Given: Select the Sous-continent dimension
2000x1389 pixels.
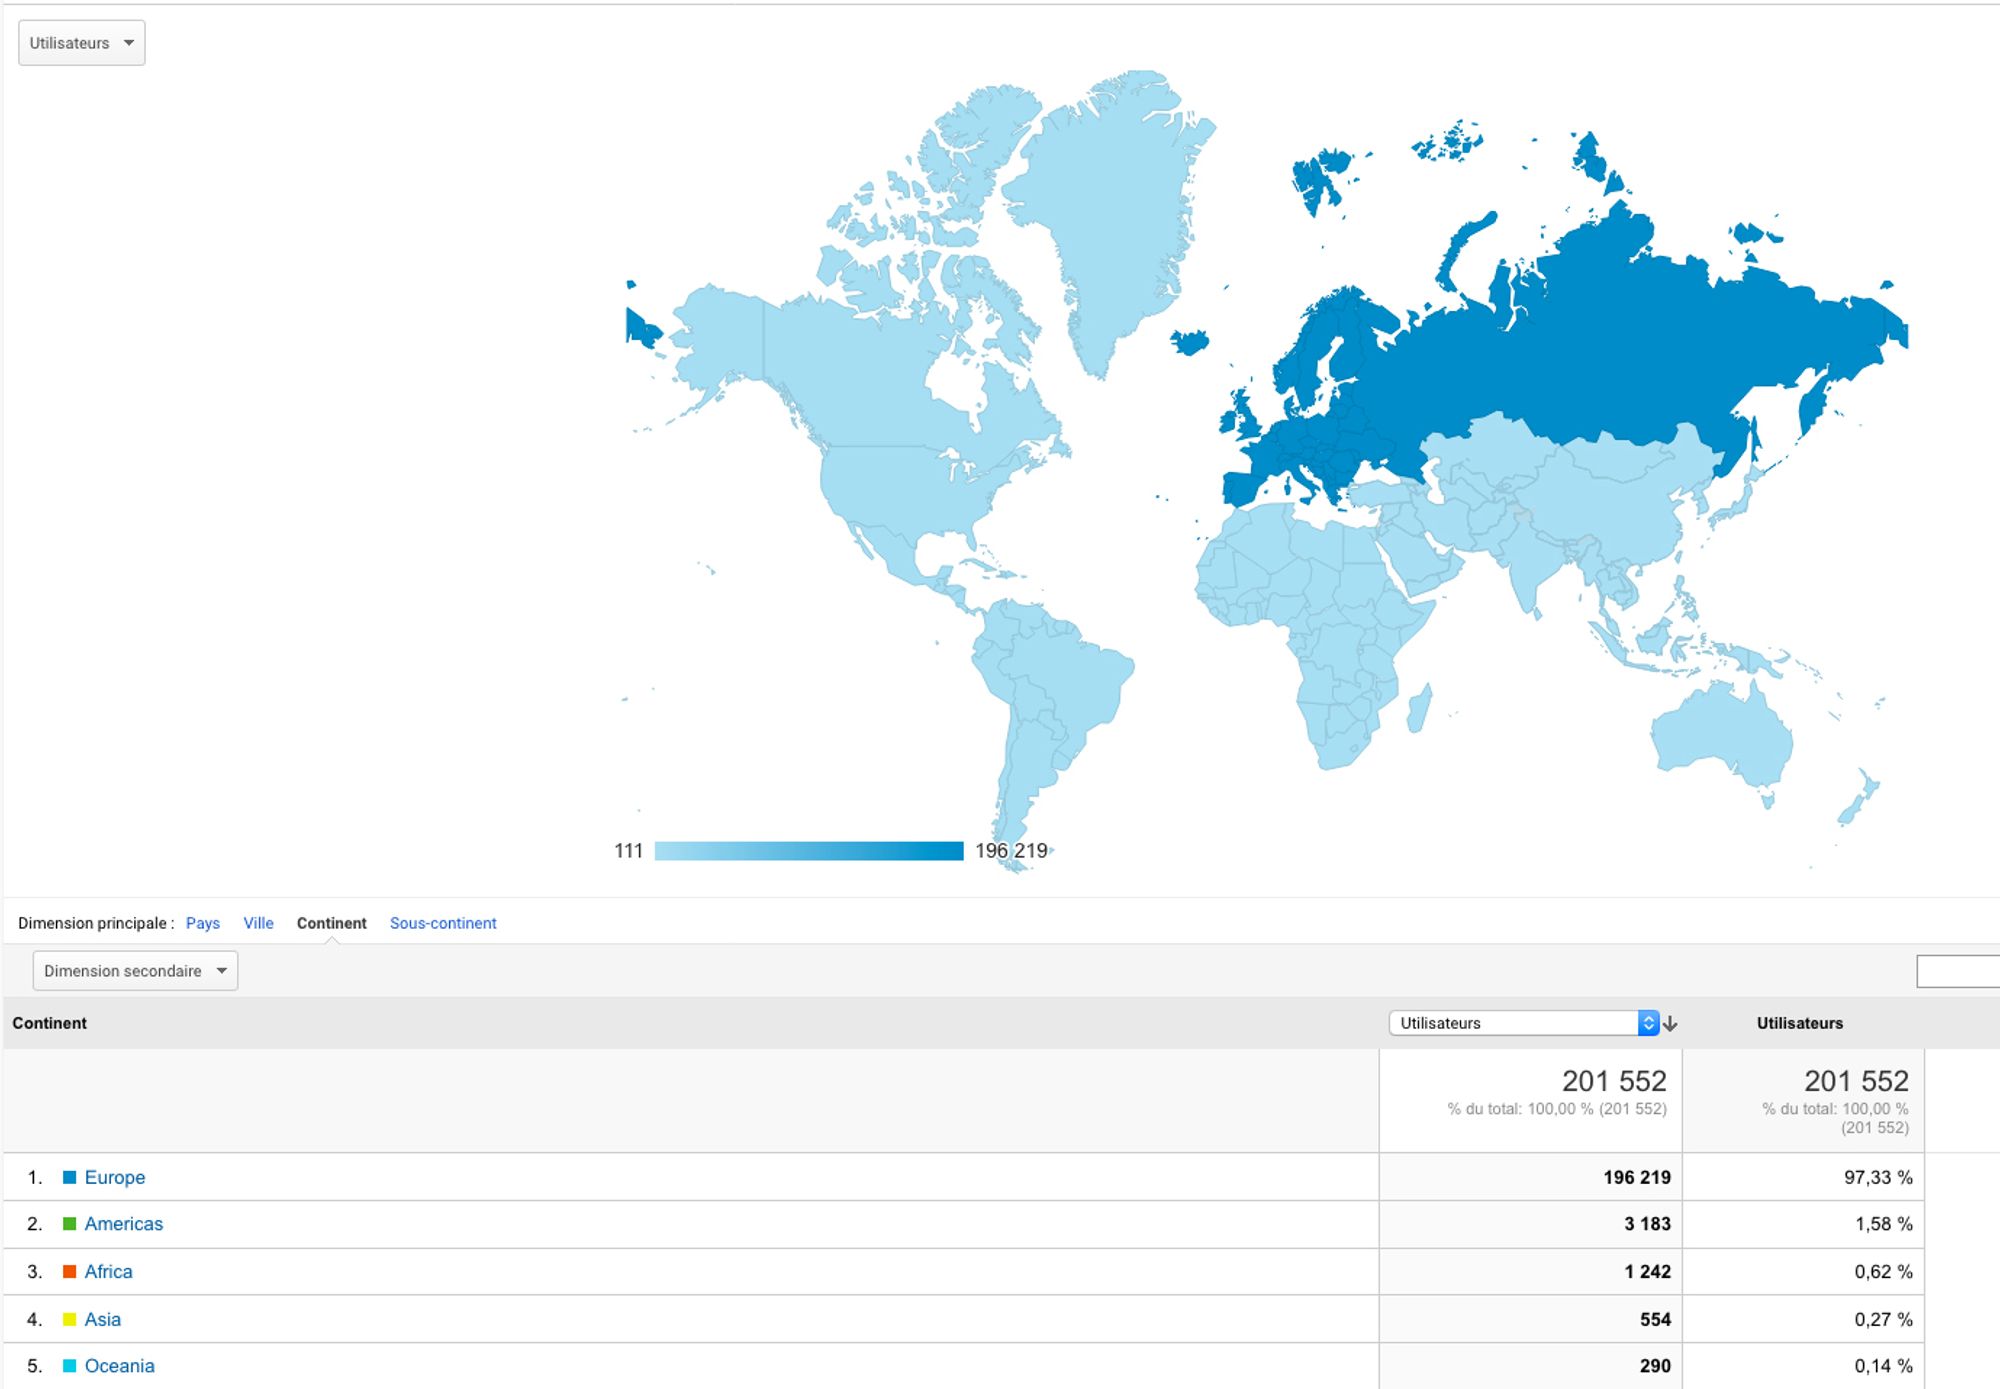Looking at the screenshot, I should 443,923.
